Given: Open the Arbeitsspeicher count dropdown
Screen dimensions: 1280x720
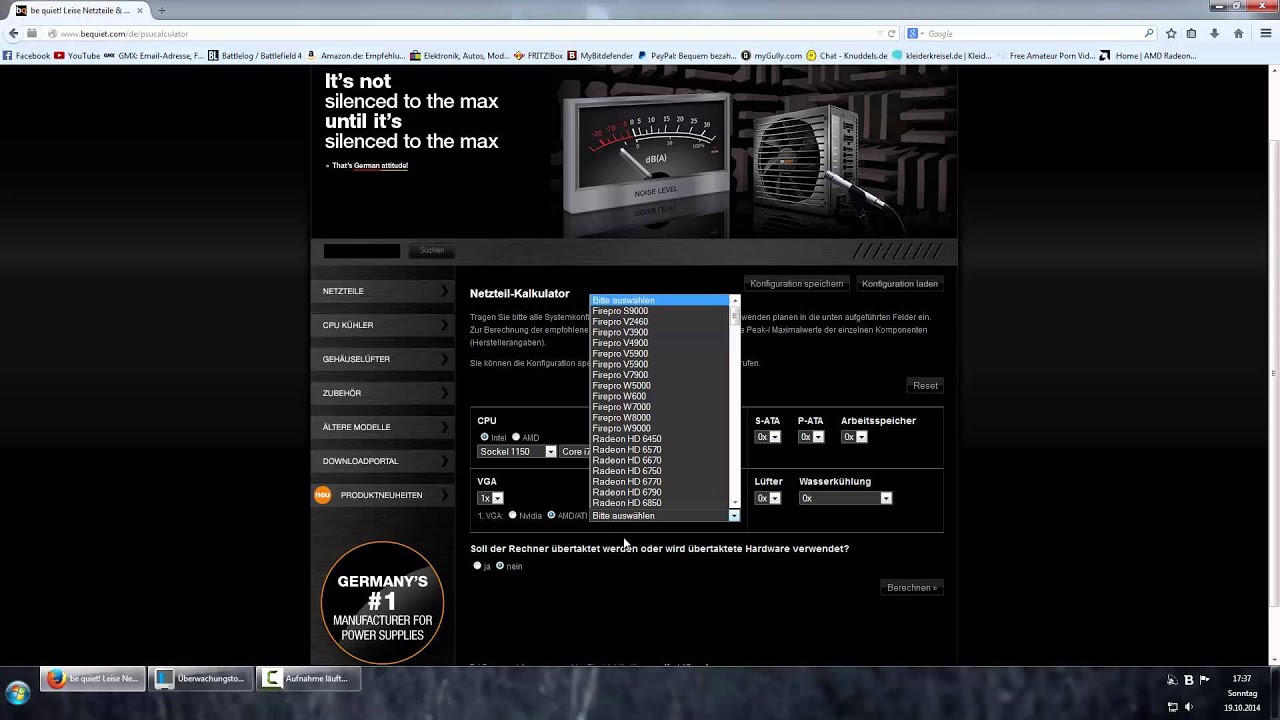Looking at the screenshot, I should [x=854, y=436].
